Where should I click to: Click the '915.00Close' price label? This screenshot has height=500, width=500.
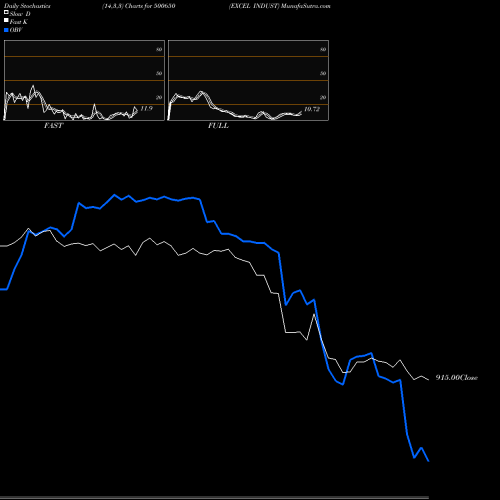click(457, 378)
